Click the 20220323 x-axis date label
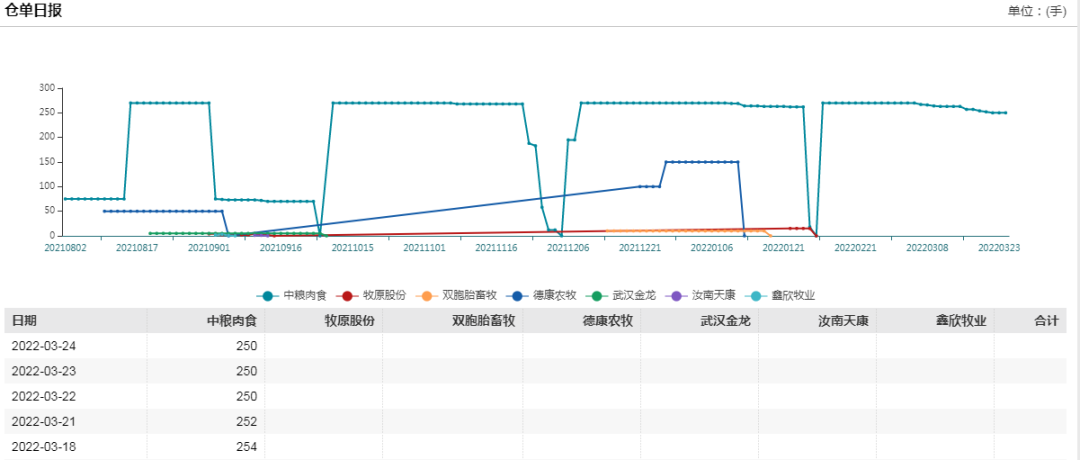 click(x=998, y=247)
